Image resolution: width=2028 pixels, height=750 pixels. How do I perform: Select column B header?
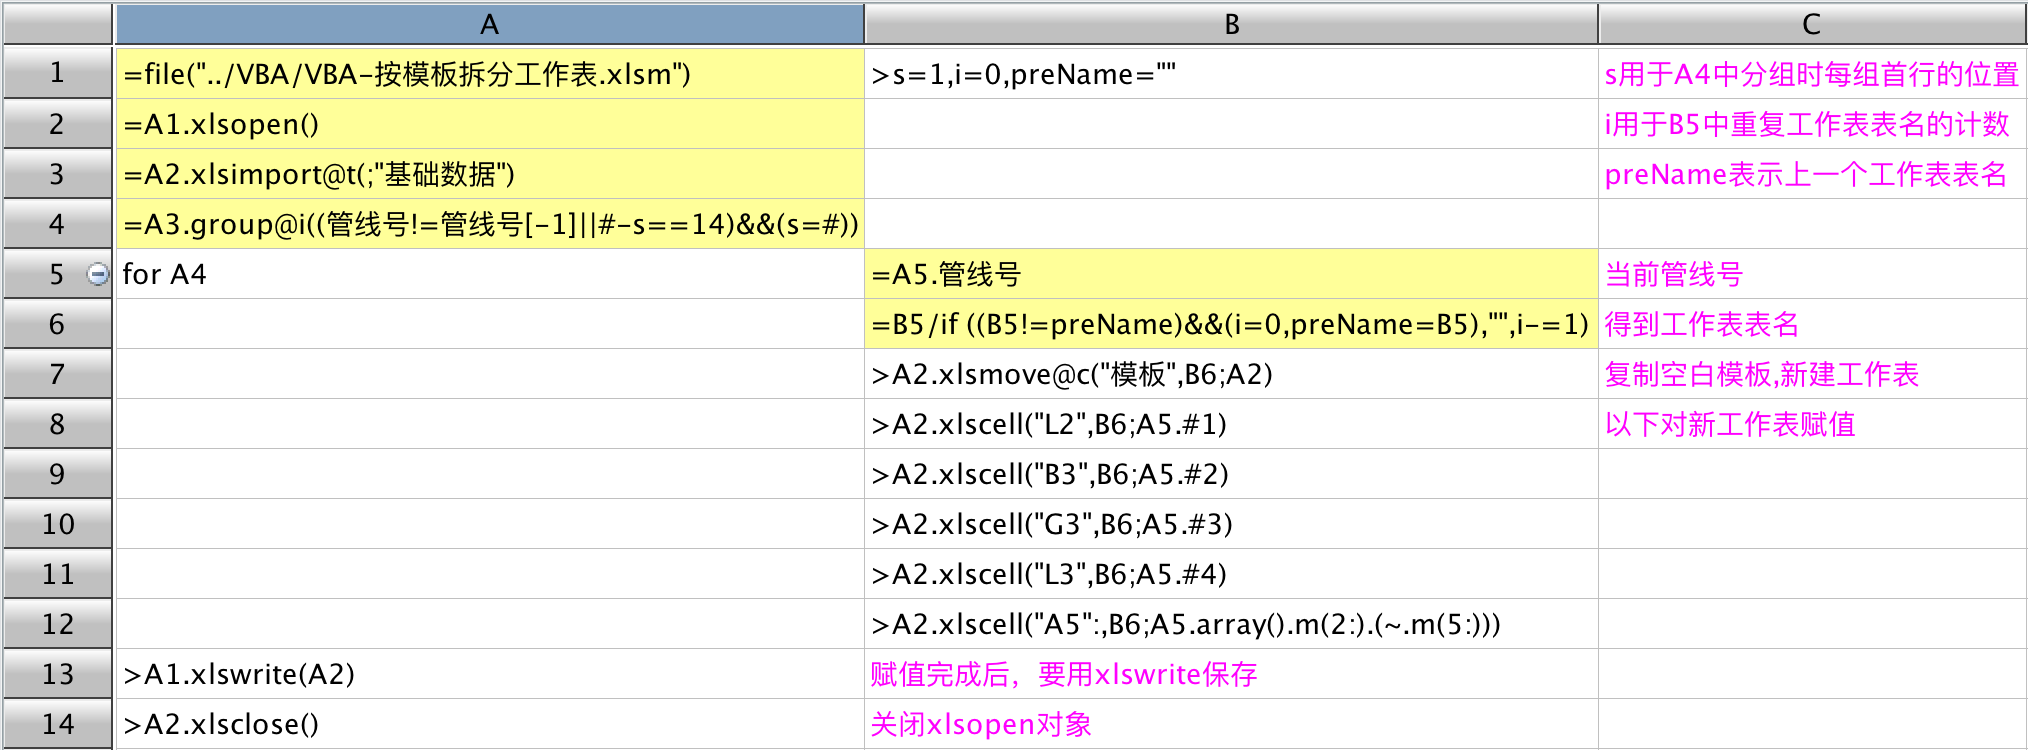click(1231, 24)
